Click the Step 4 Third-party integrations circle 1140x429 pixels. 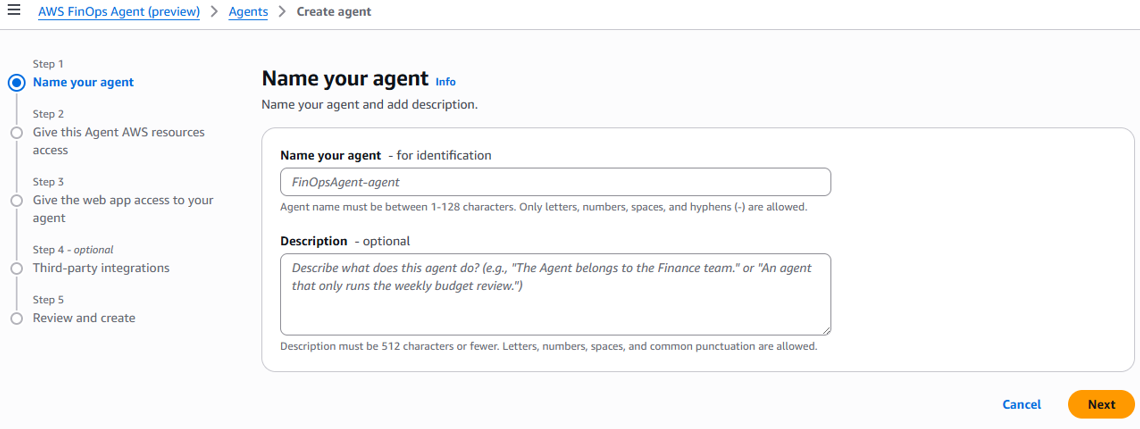(17, 268)
